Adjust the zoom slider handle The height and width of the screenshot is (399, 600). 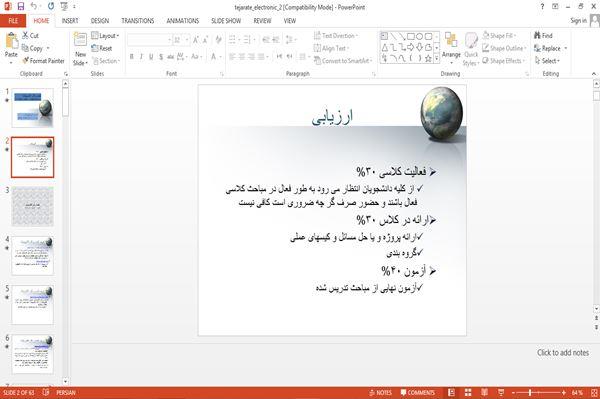(x=530, y=392)
